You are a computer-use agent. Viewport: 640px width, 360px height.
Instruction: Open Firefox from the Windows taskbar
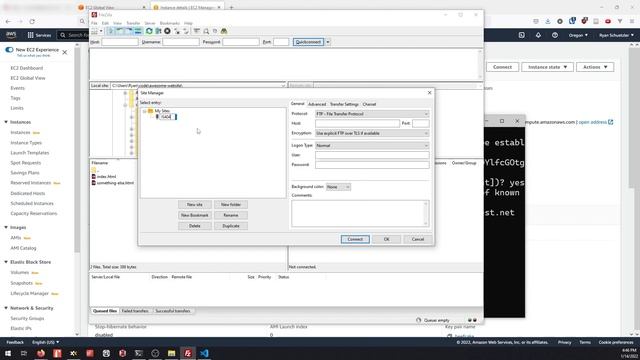click(41, 353)
